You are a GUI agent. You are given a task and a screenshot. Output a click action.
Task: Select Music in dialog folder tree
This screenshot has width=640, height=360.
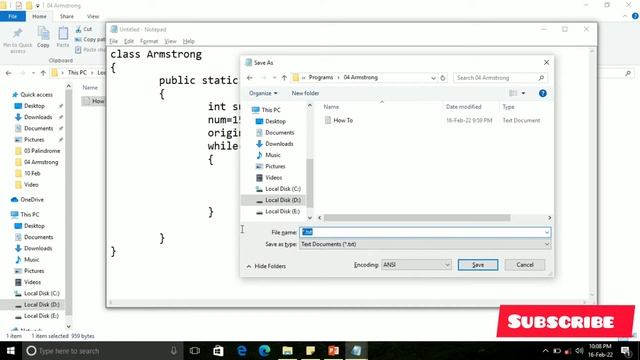tap(273, 155)
